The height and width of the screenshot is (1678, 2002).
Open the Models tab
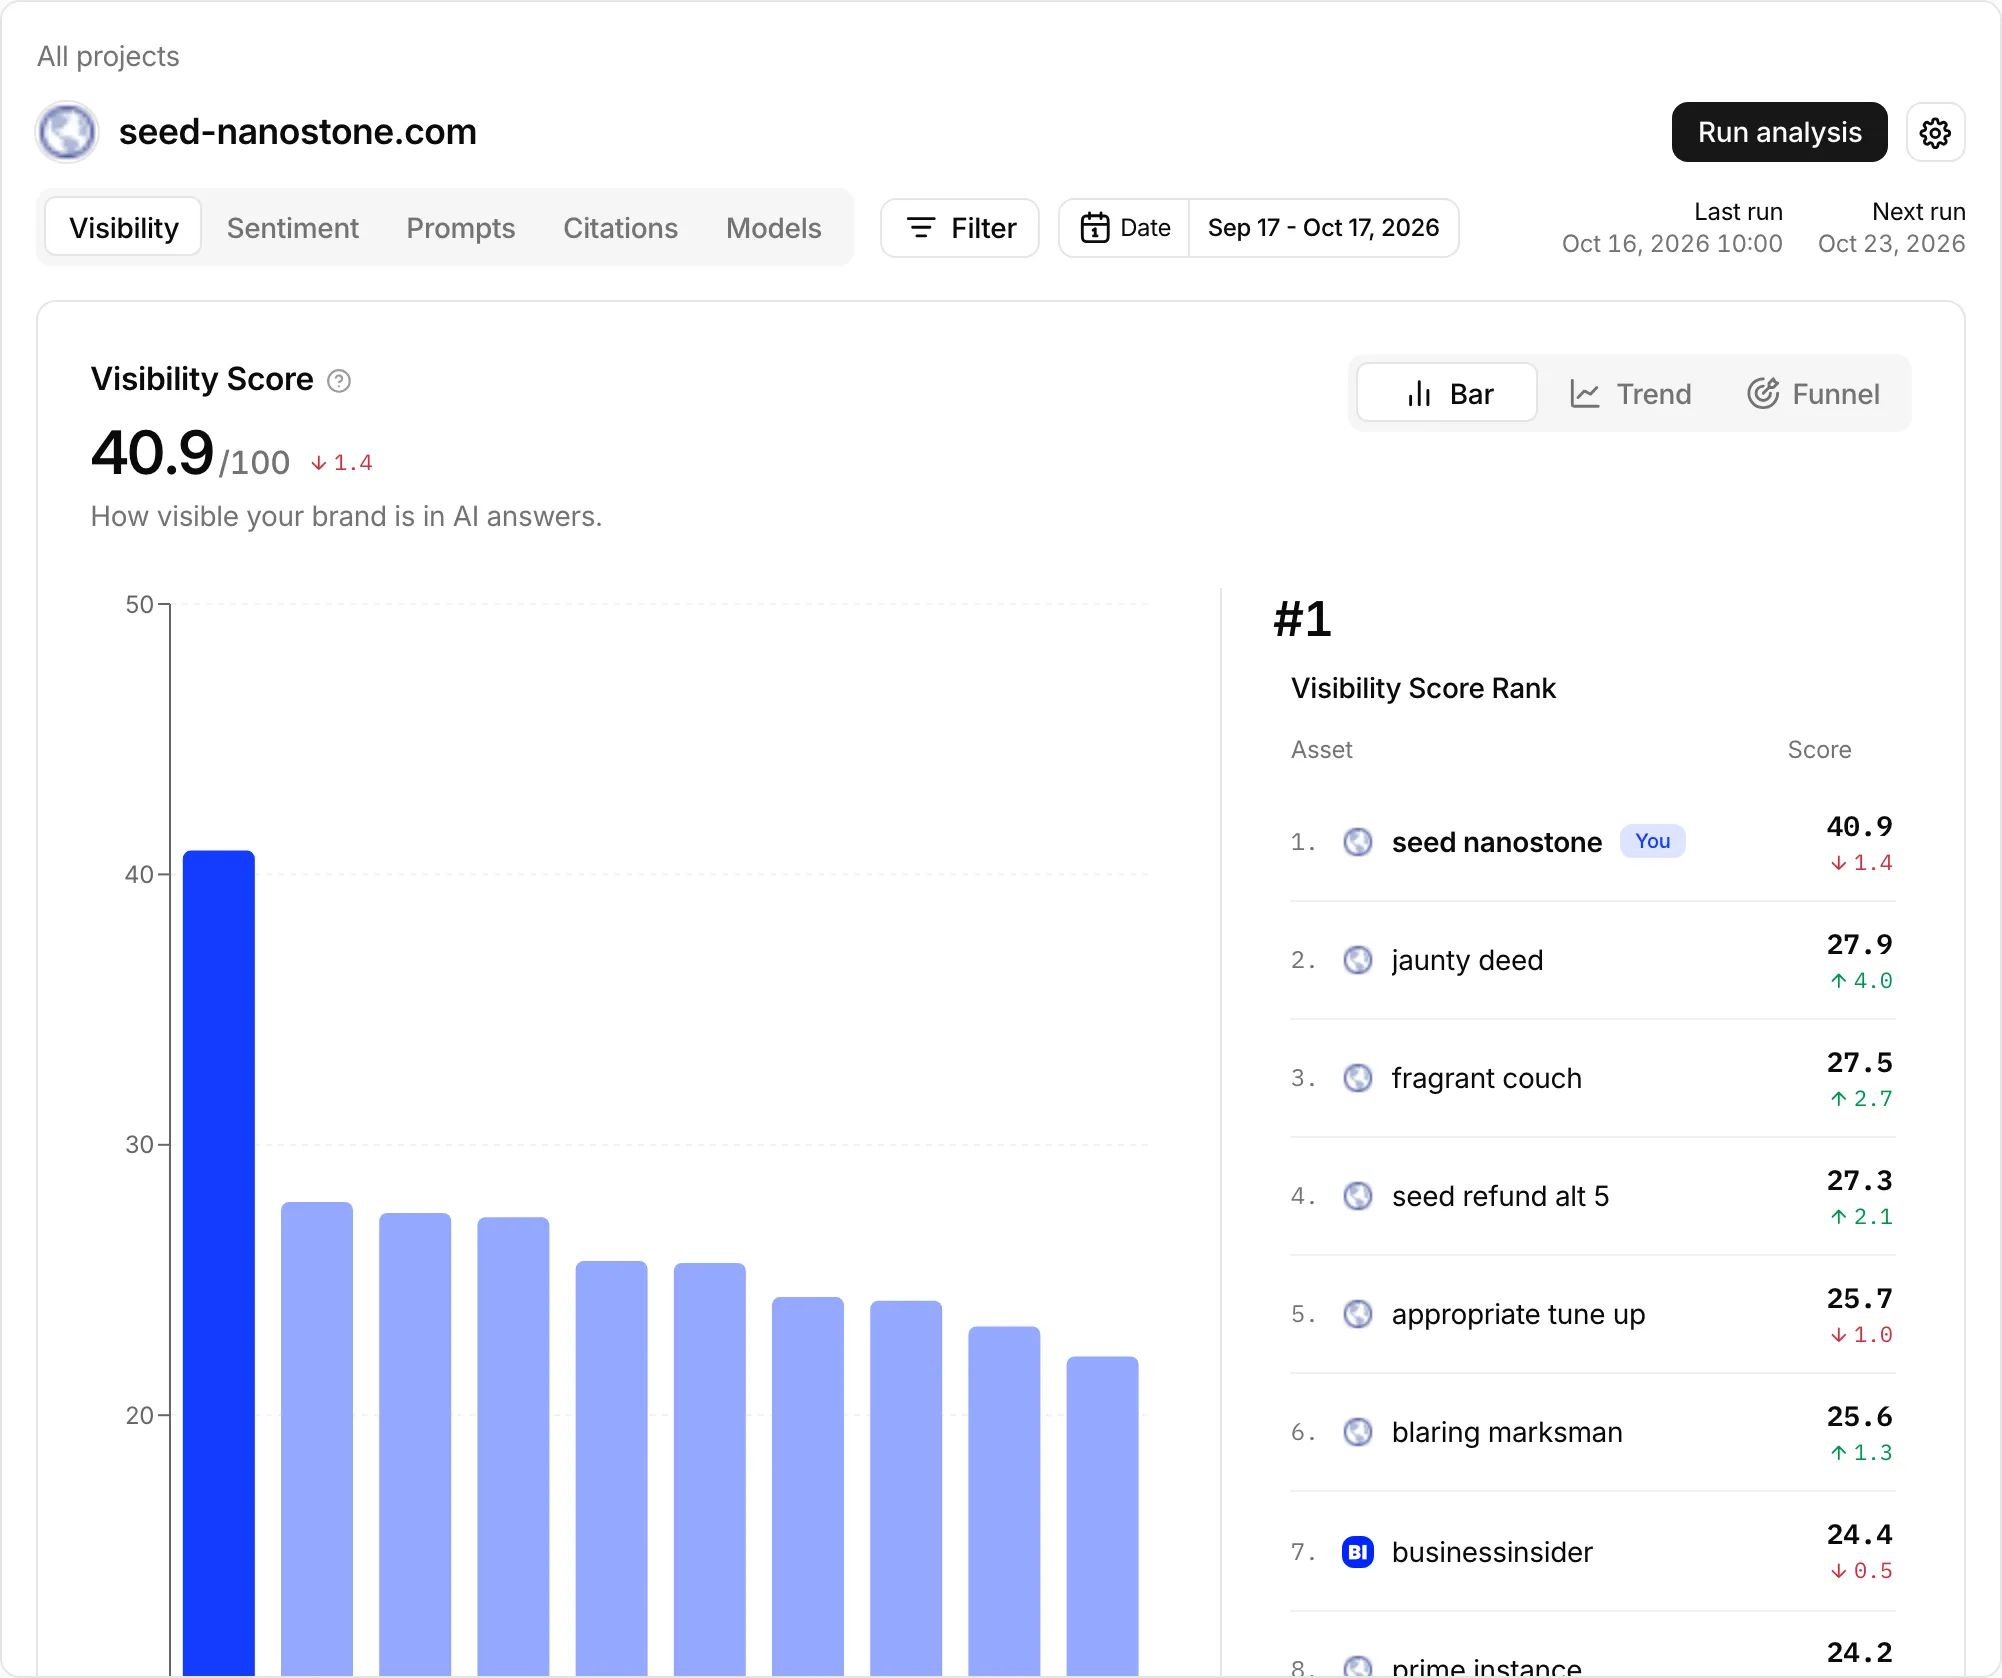click(x=773, y=228)
